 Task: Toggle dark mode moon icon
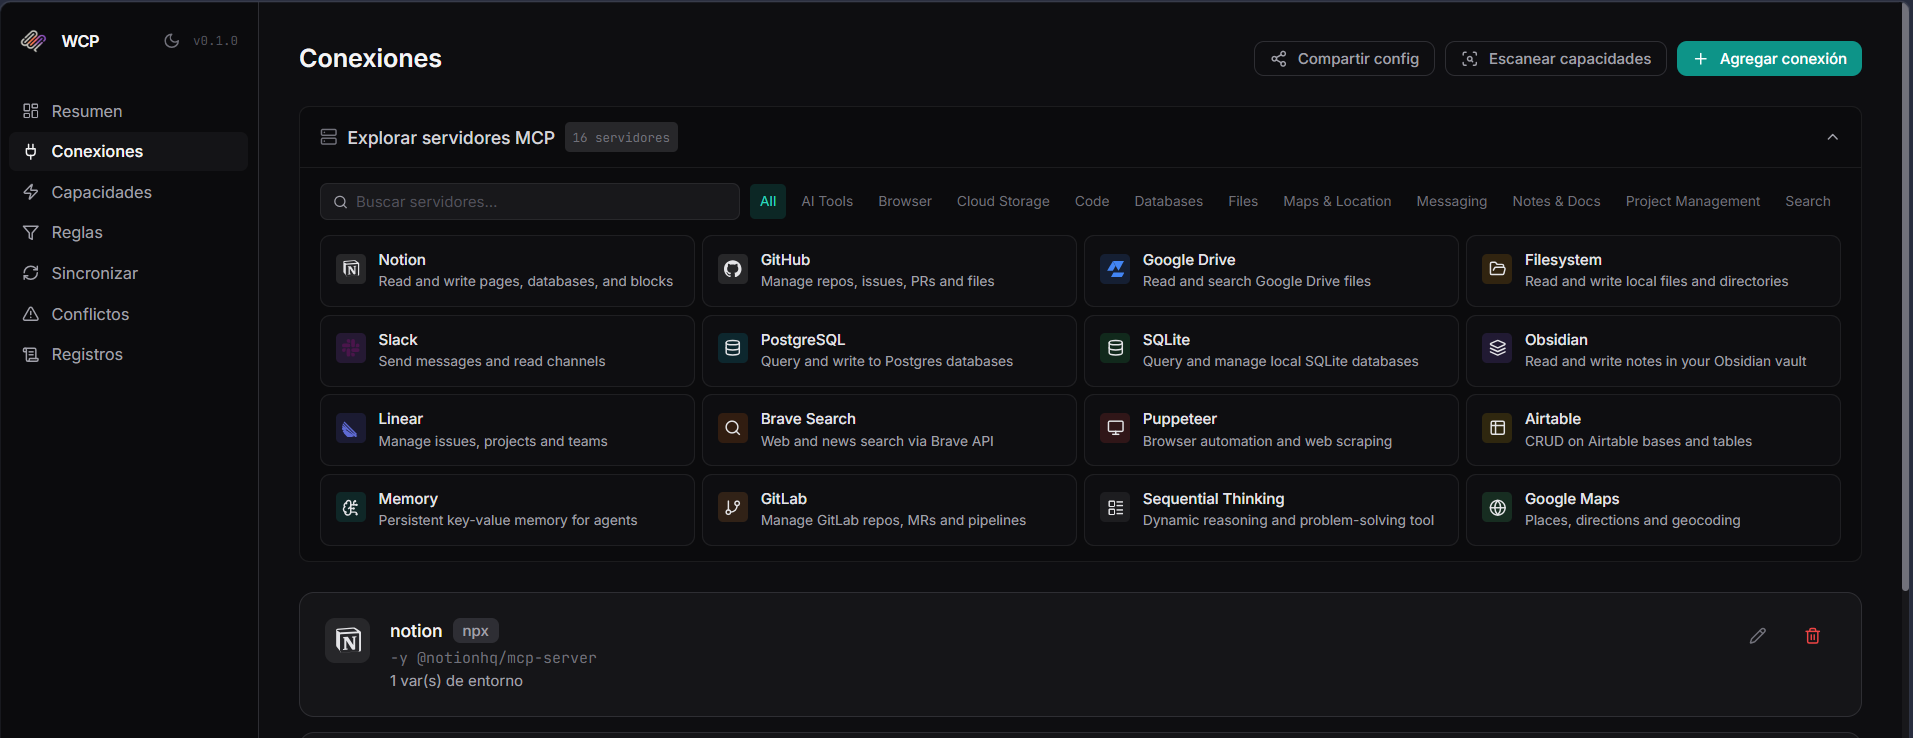(x=172, y=41)
